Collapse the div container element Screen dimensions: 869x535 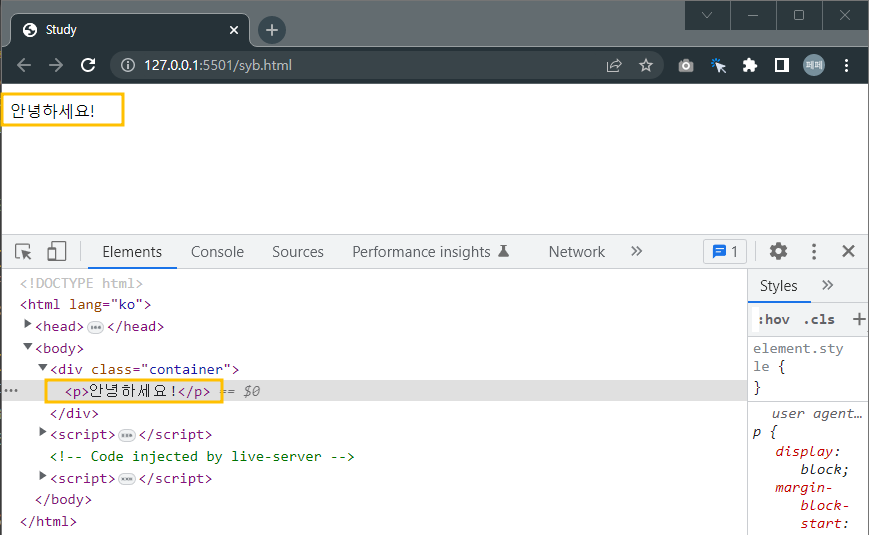43,368
